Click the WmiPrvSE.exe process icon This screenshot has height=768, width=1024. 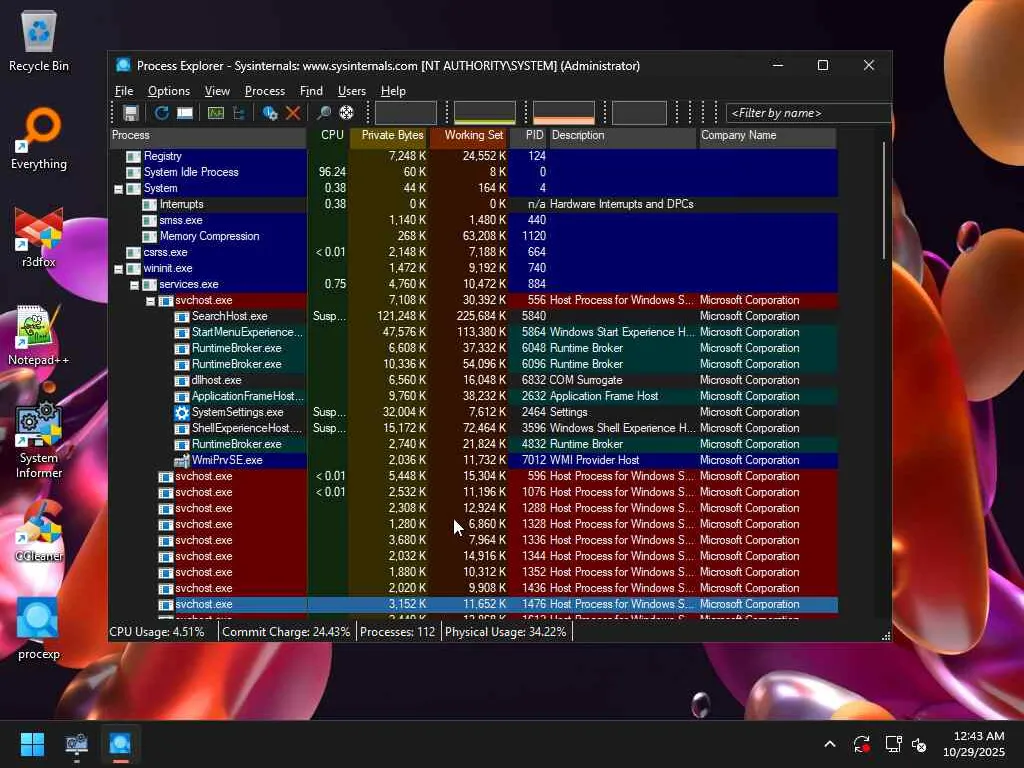182,460
